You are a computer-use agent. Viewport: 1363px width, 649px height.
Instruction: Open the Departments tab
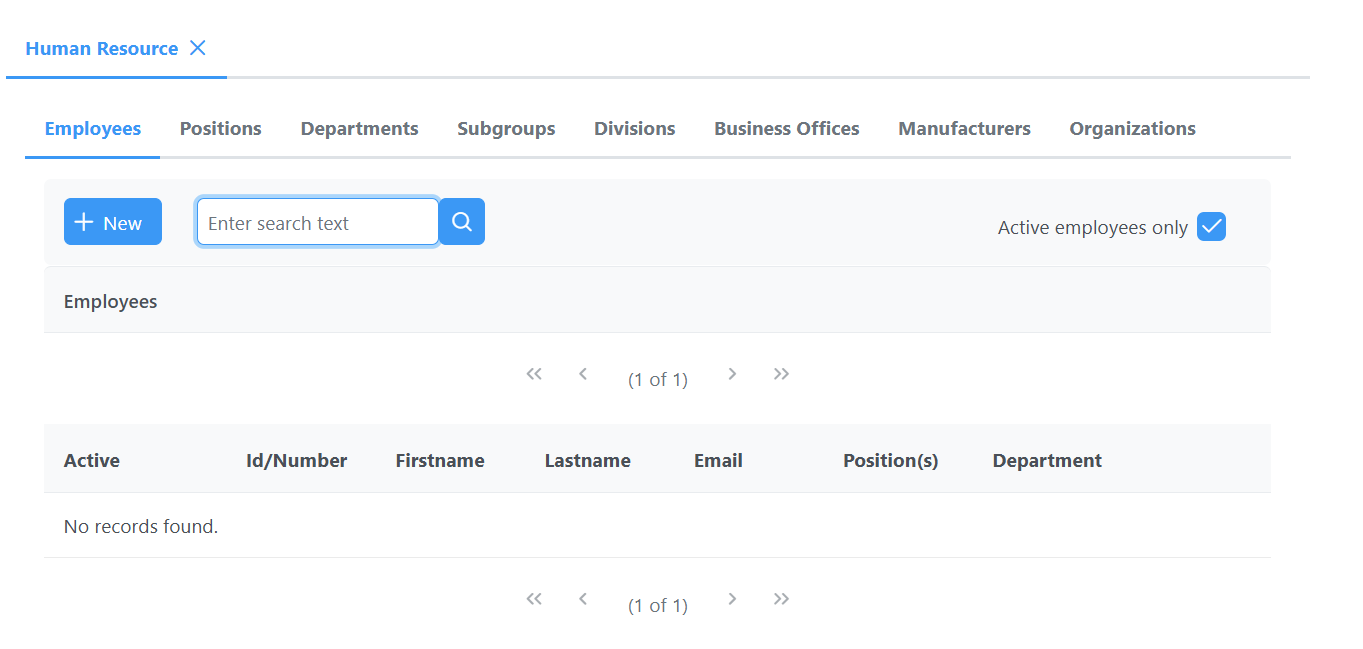(x=359, y=129)
